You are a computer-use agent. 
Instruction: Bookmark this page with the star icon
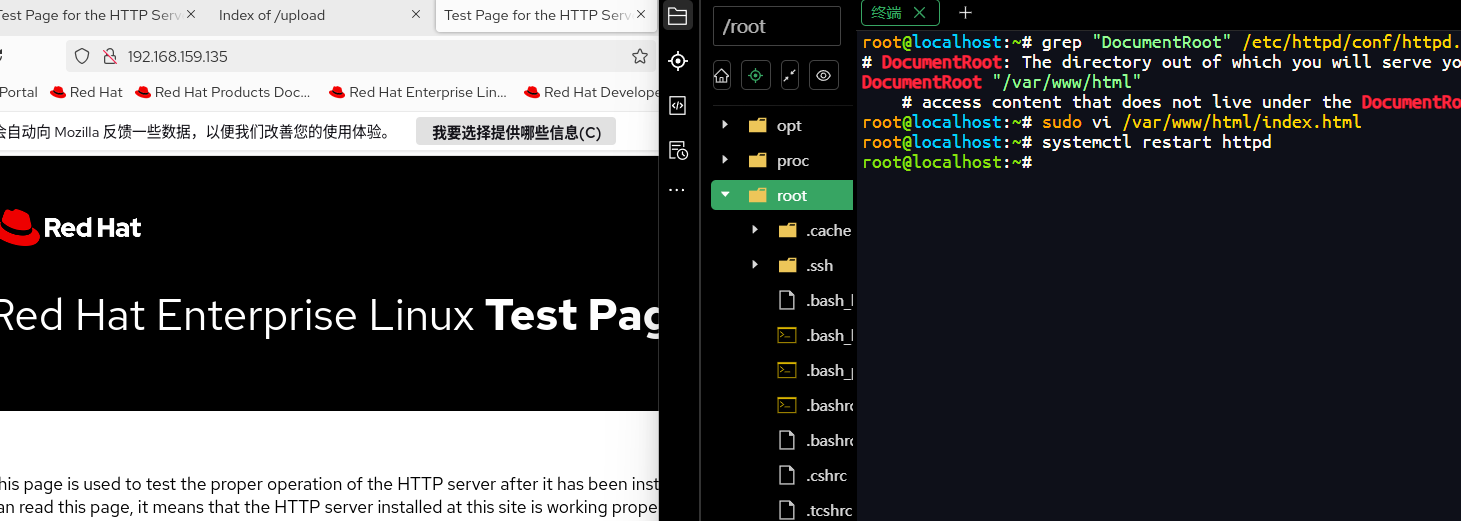pyautogui.click(x=640, y=56)
